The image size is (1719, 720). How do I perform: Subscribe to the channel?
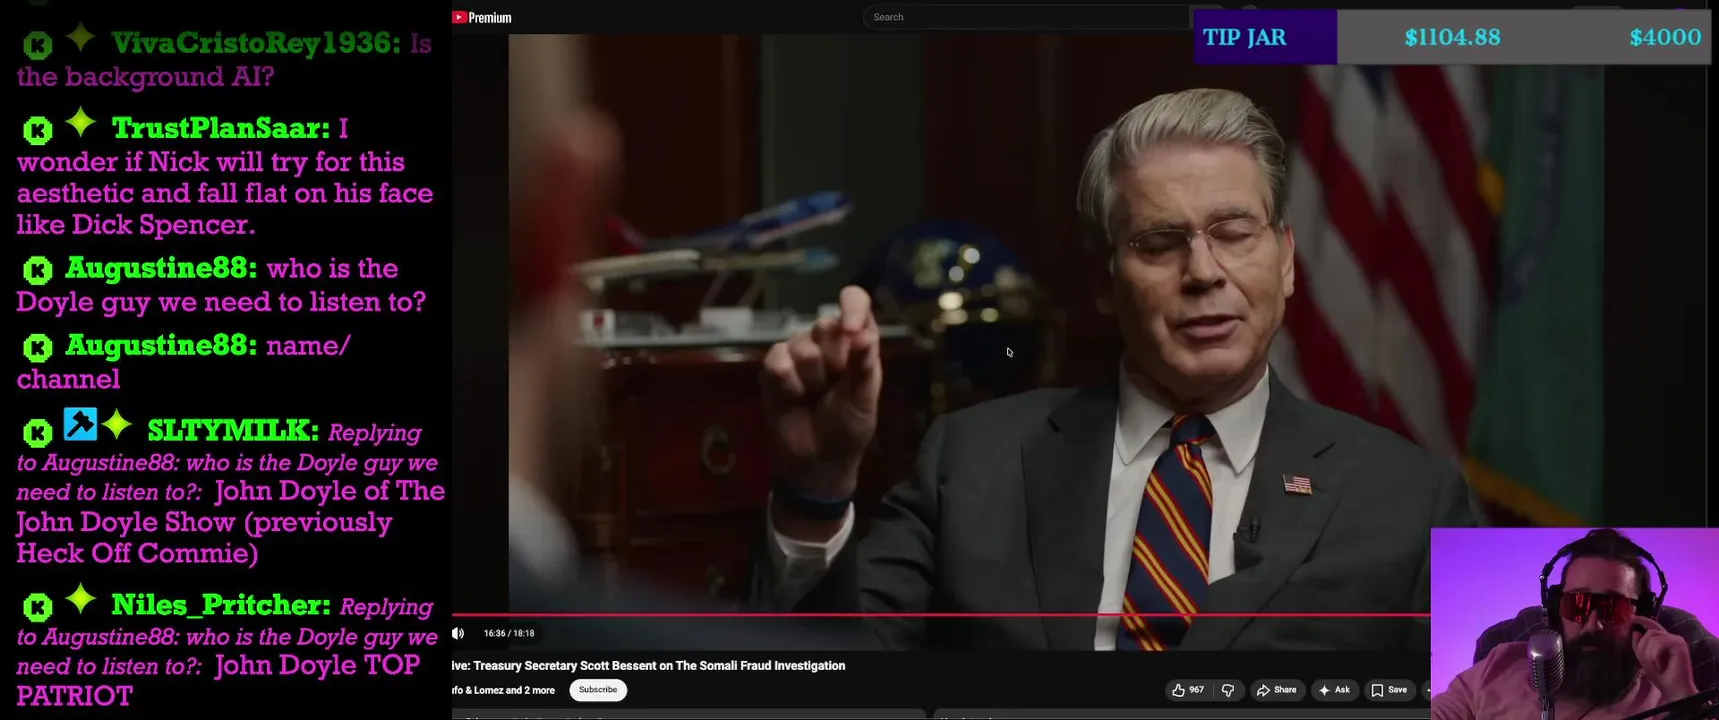pyautogui.click(x=598, y=690)
